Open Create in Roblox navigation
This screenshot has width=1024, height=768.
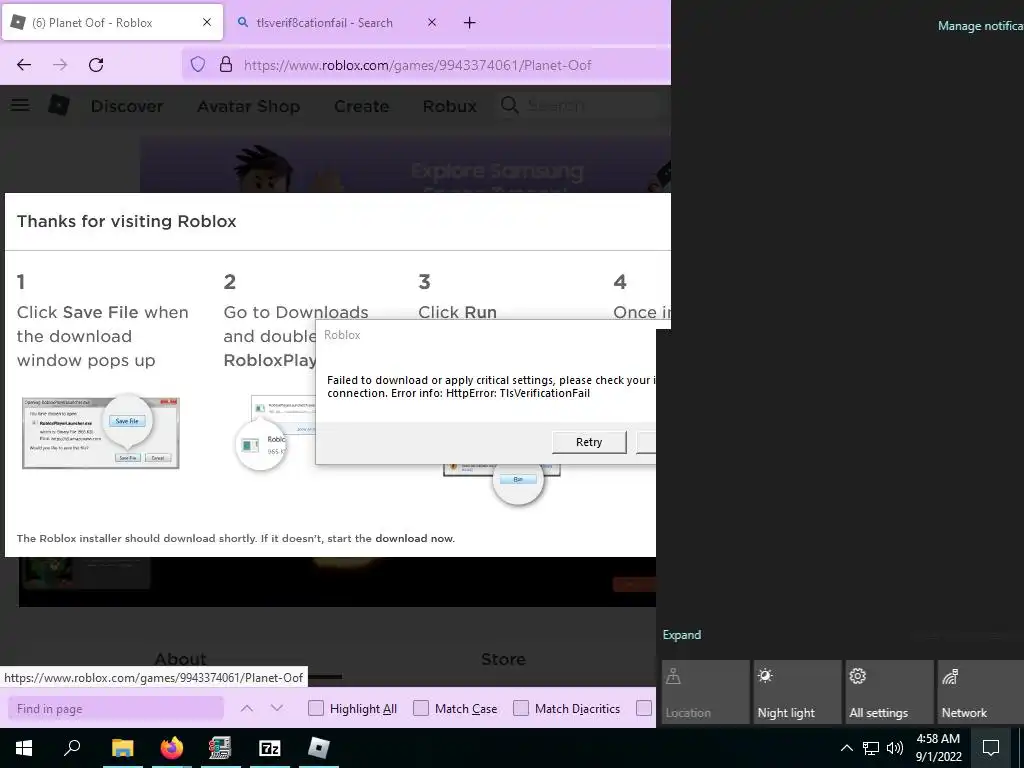(361, 106)
